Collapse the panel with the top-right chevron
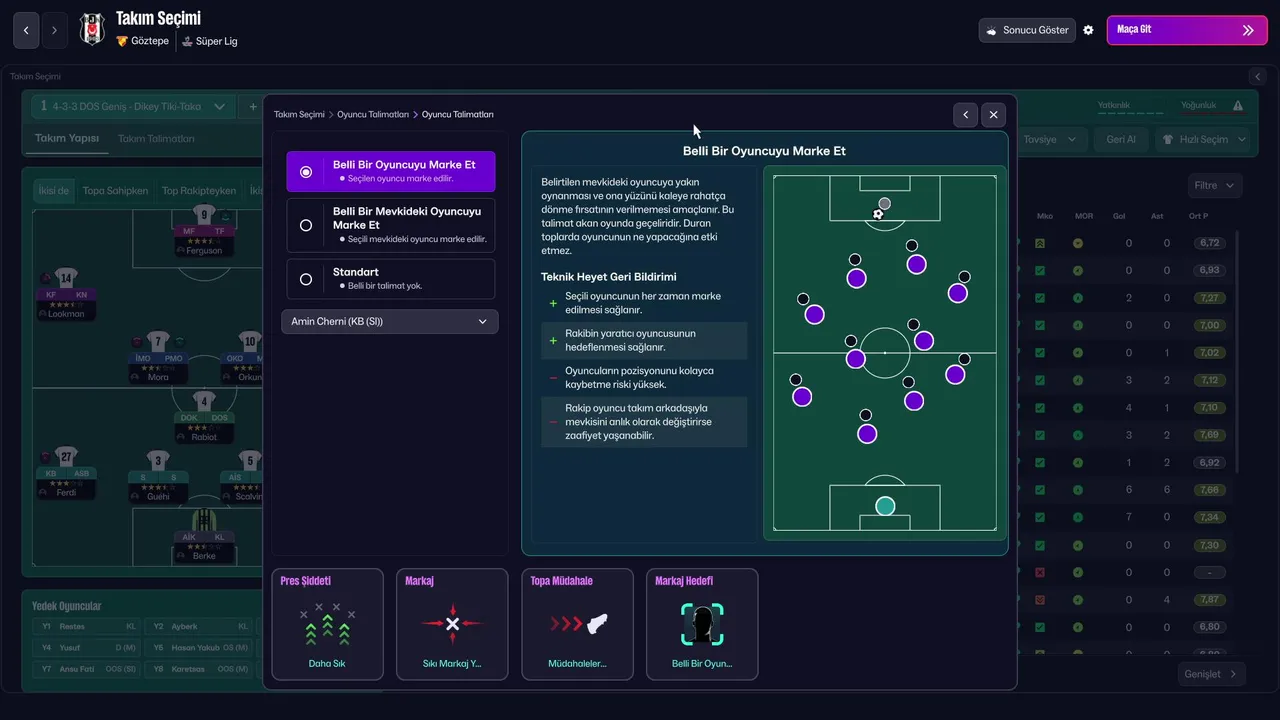Image resolution: width=1280 pixels, height=720 pixels. pyautogui.click(x=1258, y=76)
